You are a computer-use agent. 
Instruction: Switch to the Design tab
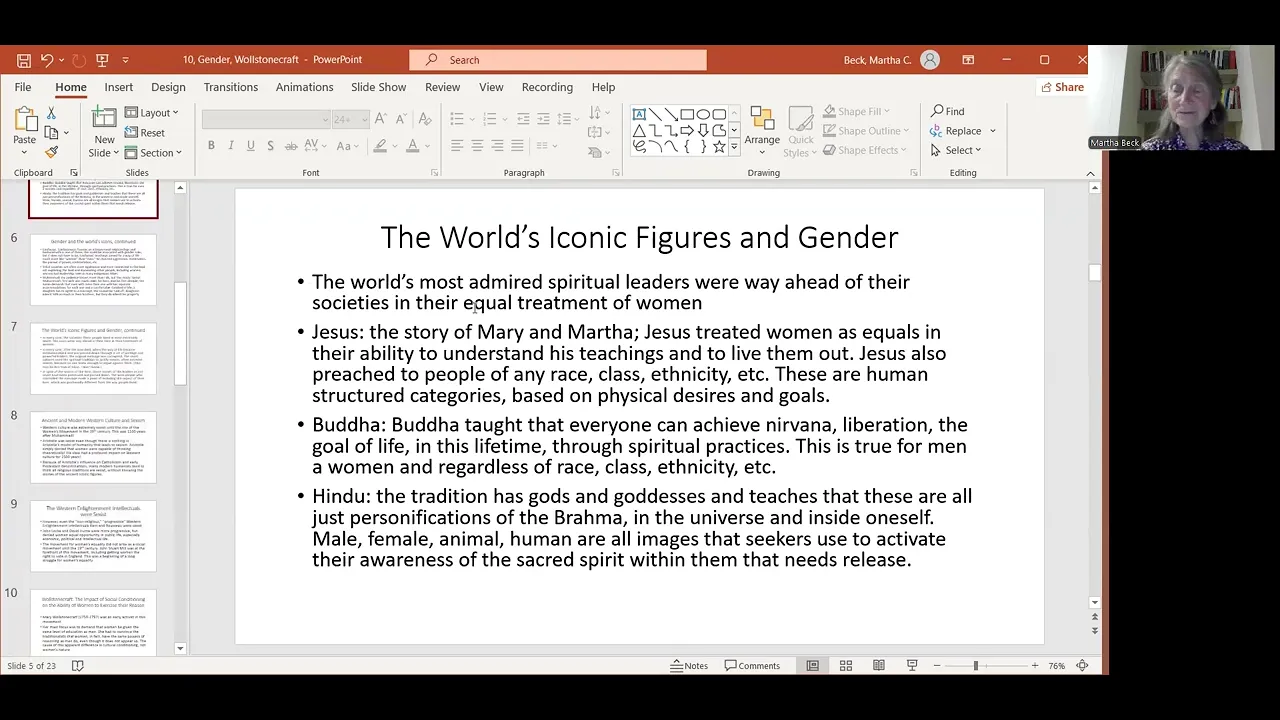168,87
